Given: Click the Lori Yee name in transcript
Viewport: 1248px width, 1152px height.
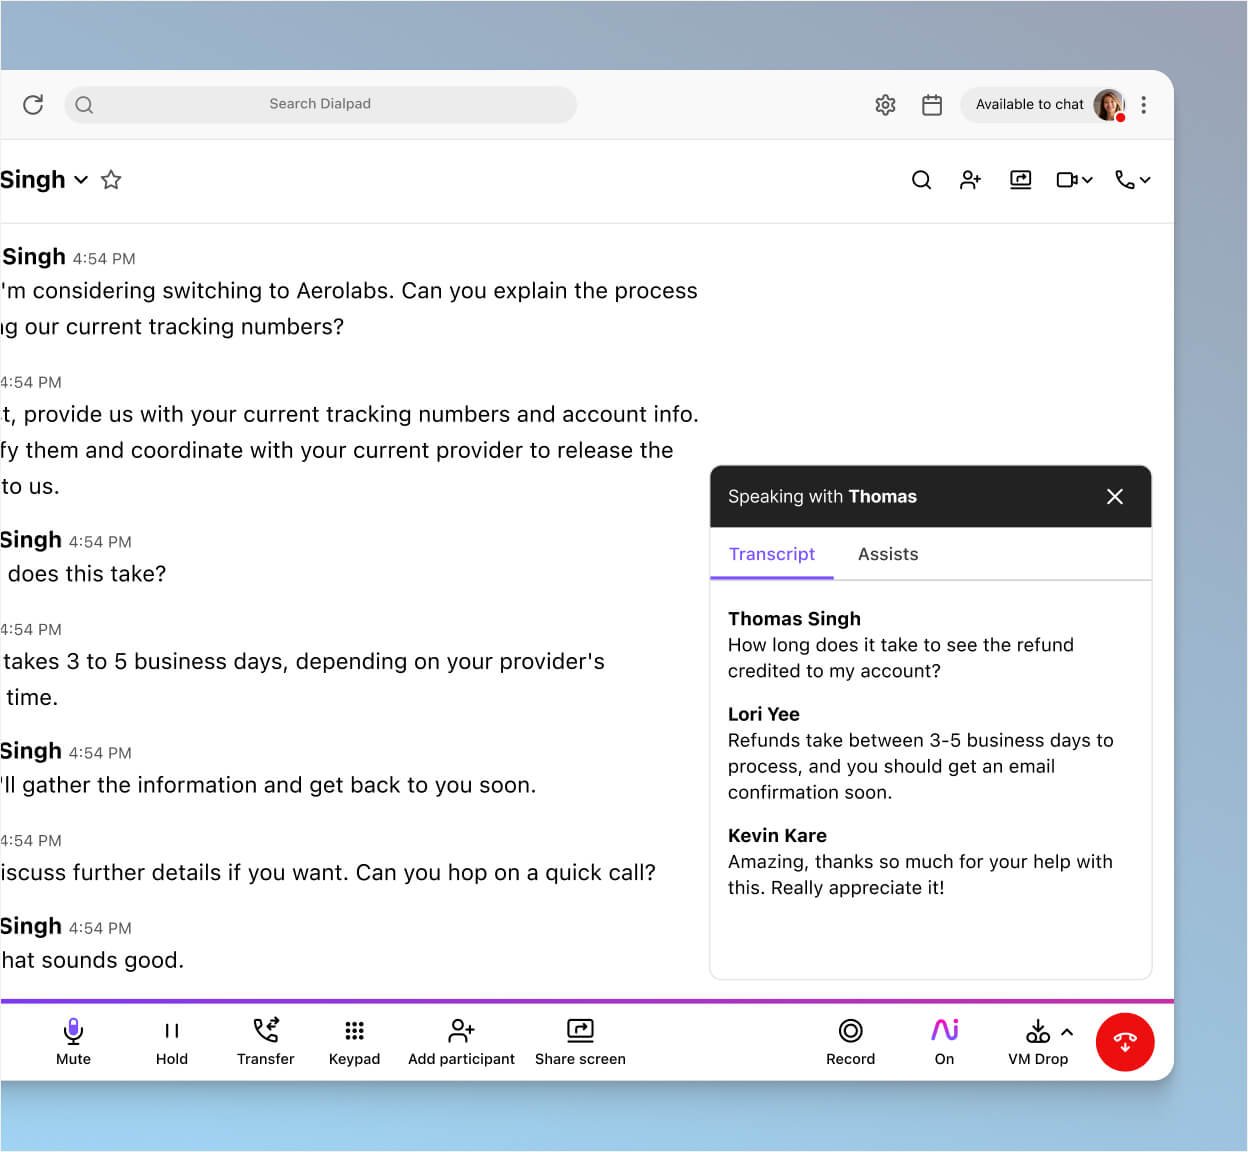Looking at the screenshot, I should point(764,714).
